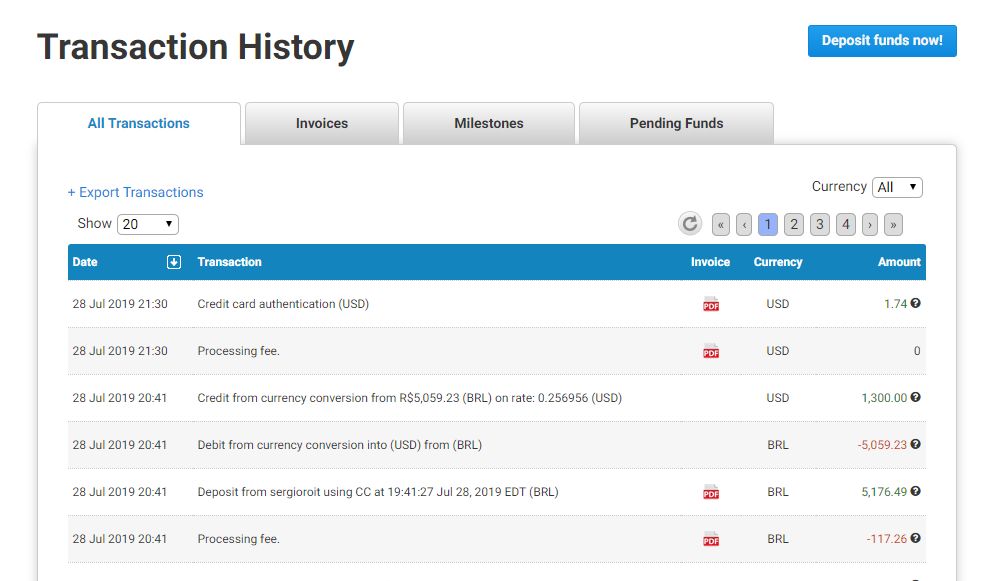The image size is (985, 581).
Task: Open PDF invoice for -117.26 processing fee
Action: 711,539
